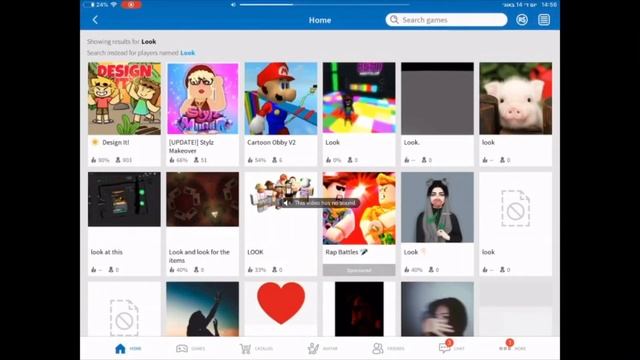Open 'Look and look for the items' thumbnail
This screenshot has height=360, width=640.
coord(203,199)
